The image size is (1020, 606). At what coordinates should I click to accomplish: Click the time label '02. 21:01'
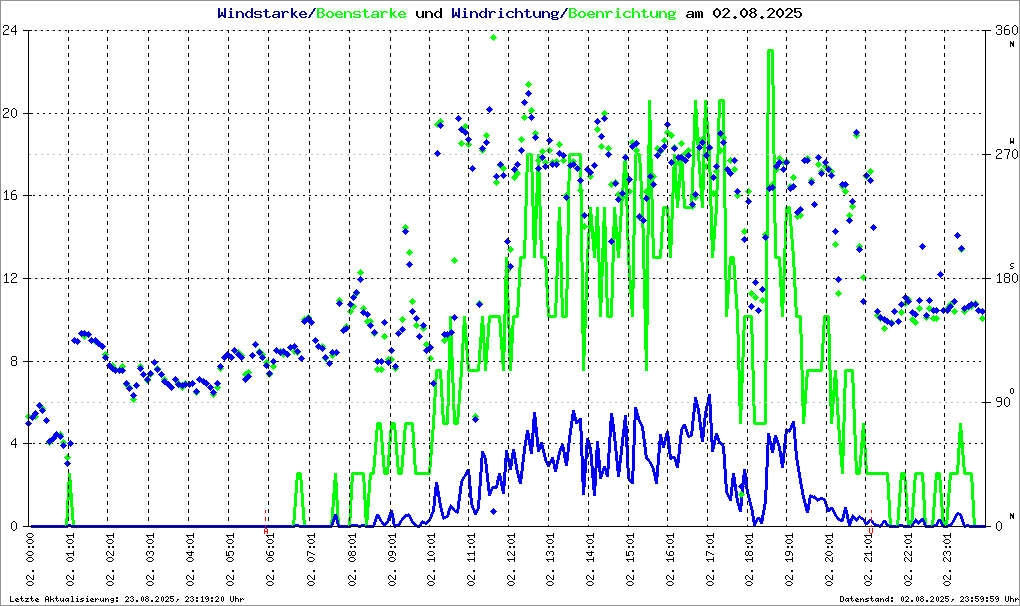tap(868, 560)
